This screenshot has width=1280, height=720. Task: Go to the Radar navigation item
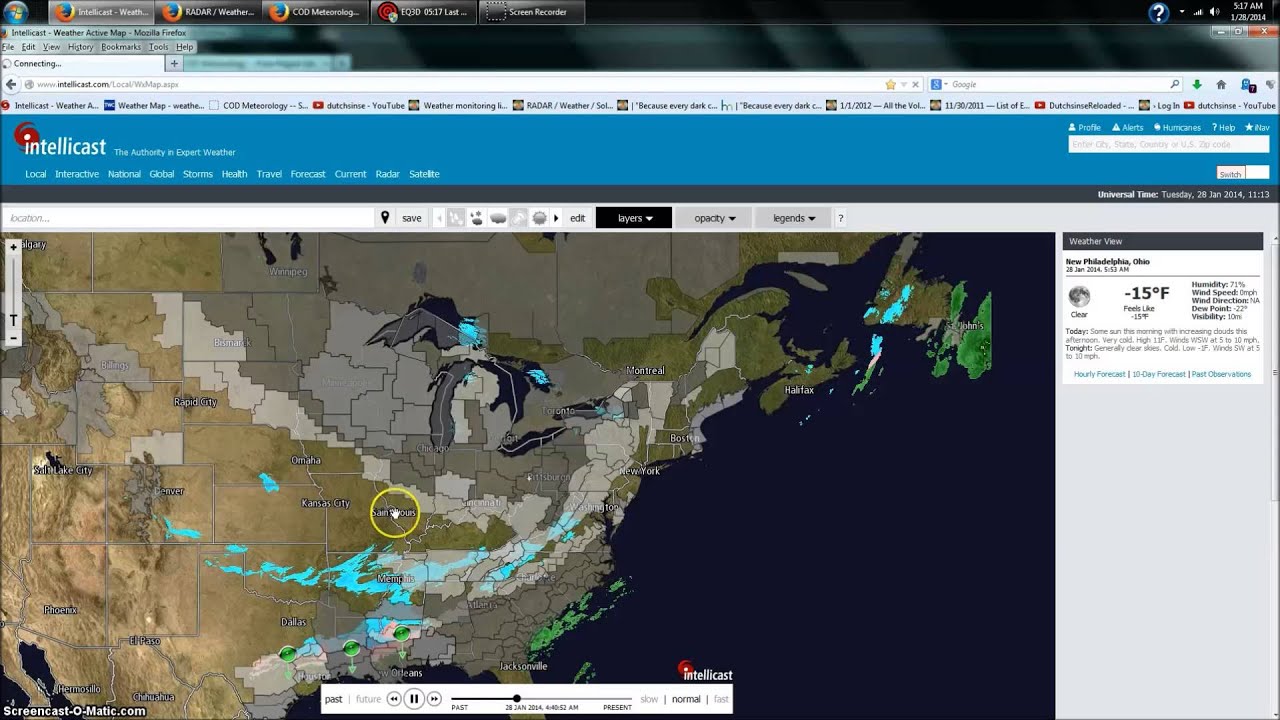(388, 174)
